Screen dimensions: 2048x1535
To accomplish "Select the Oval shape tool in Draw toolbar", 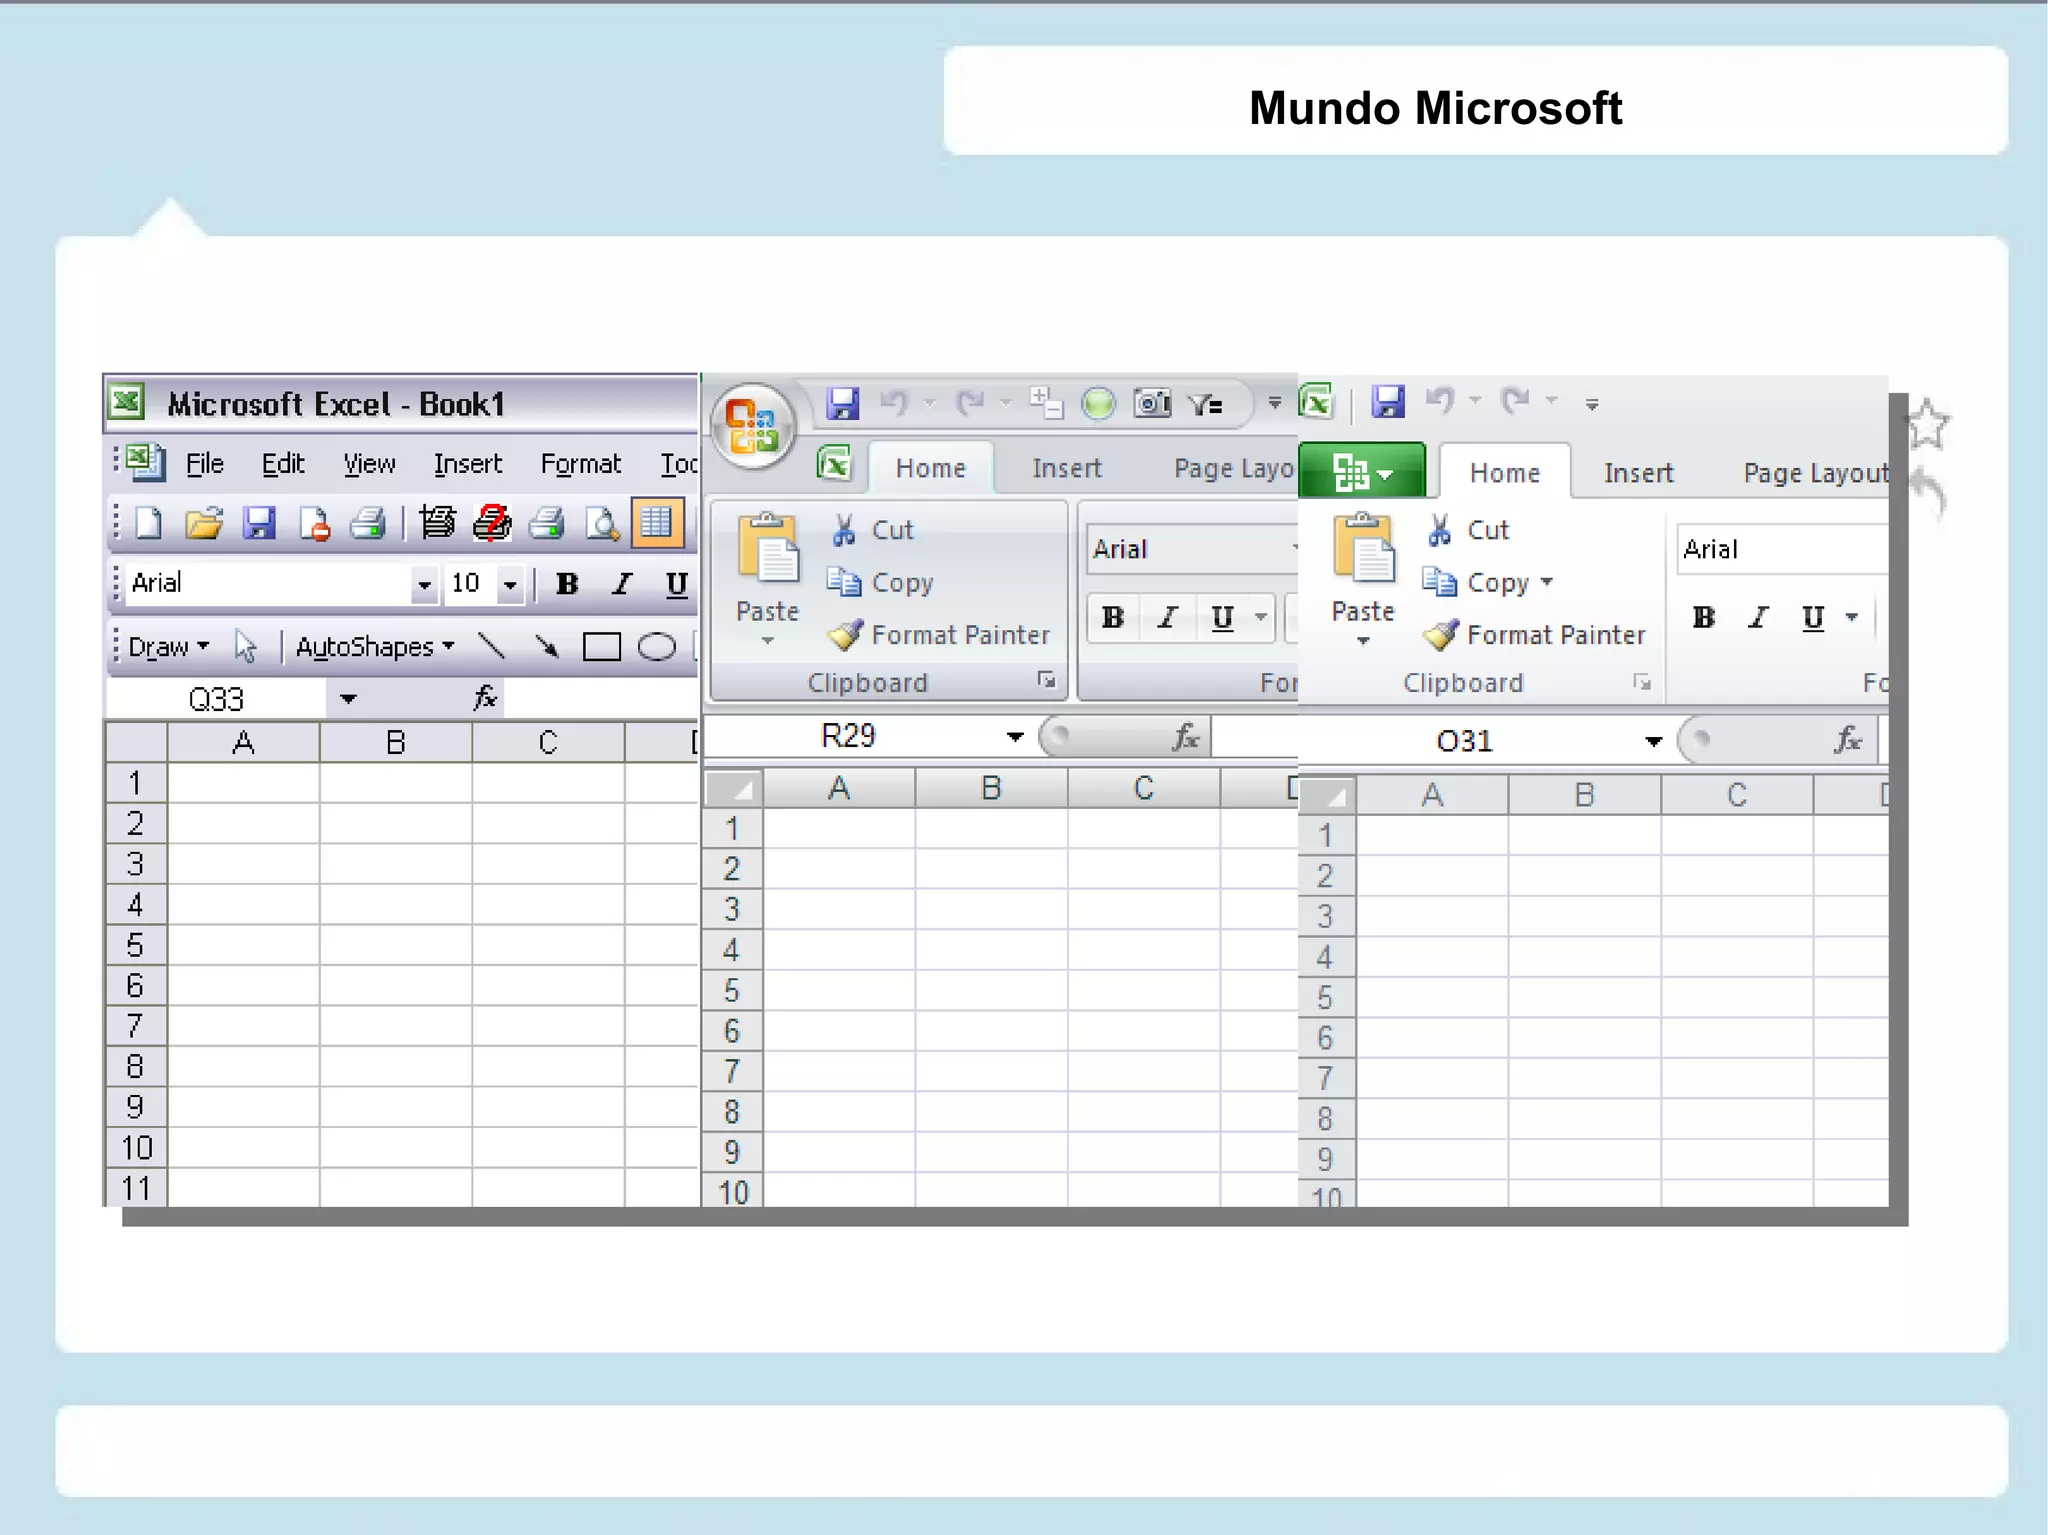I will (x=656, y=647).
